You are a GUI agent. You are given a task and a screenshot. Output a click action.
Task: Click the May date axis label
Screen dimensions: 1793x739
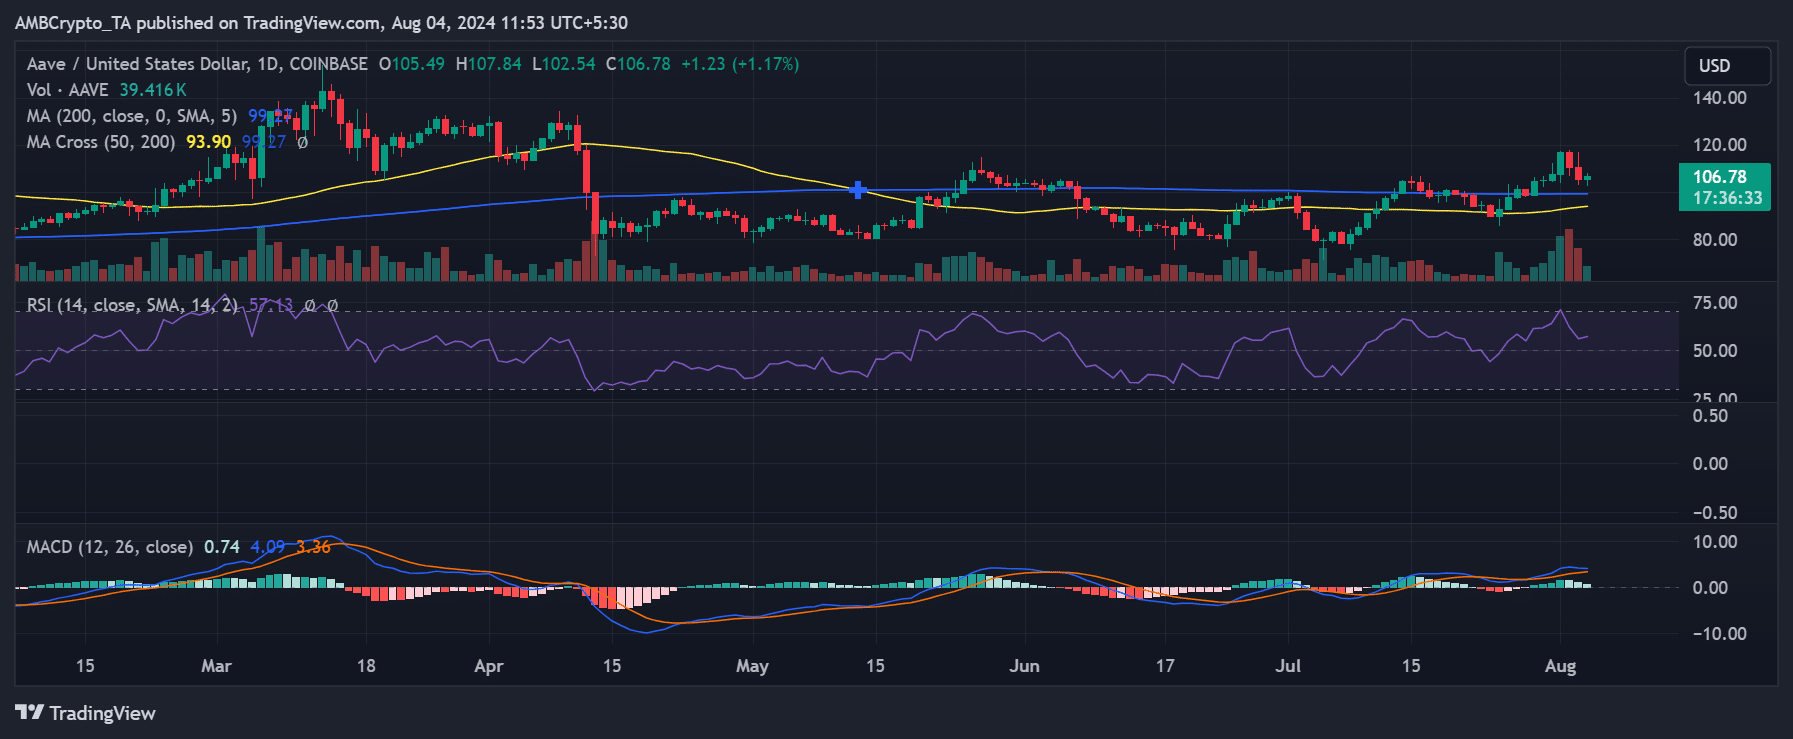pos(752,666)
